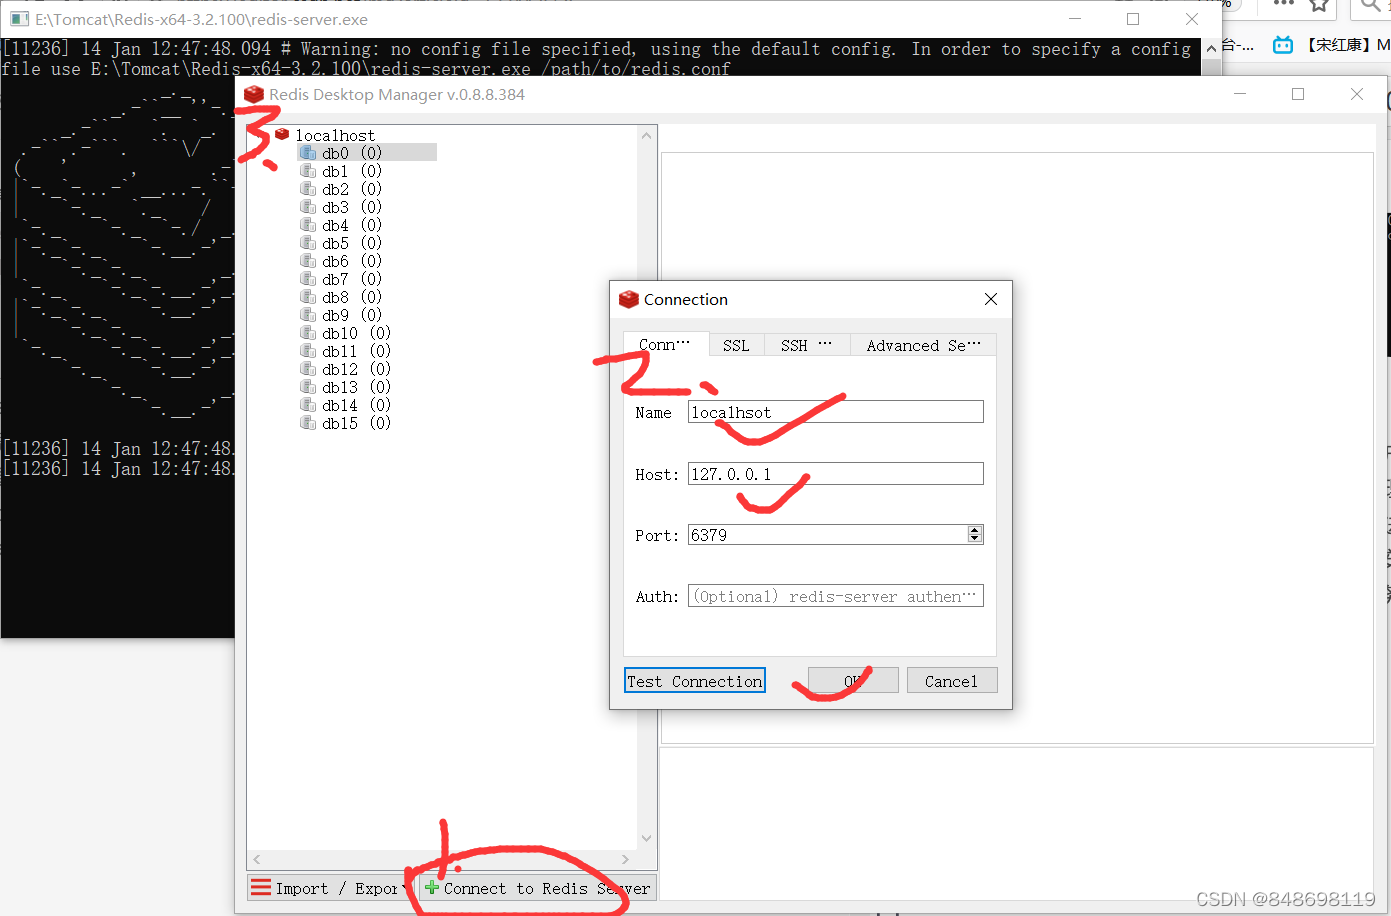Viewport: 1391px width, 916px height.
Task: Click the db9 database icon
Action: point(308,315)
